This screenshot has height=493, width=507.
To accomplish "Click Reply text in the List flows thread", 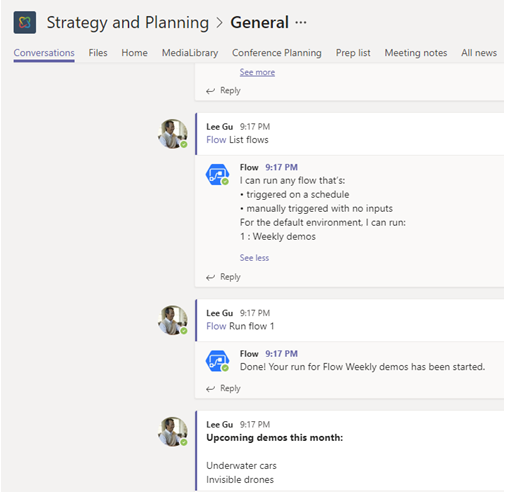I will tap(230, 277).
